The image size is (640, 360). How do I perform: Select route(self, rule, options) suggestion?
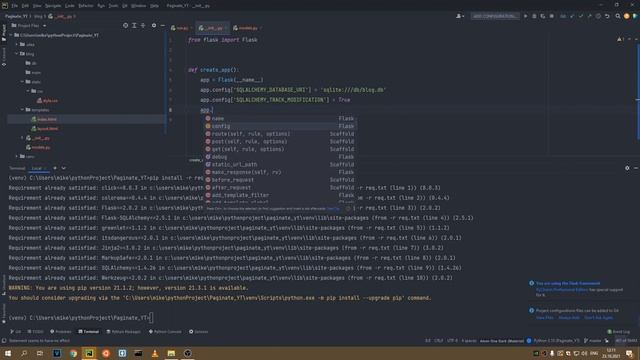point(280,134)
